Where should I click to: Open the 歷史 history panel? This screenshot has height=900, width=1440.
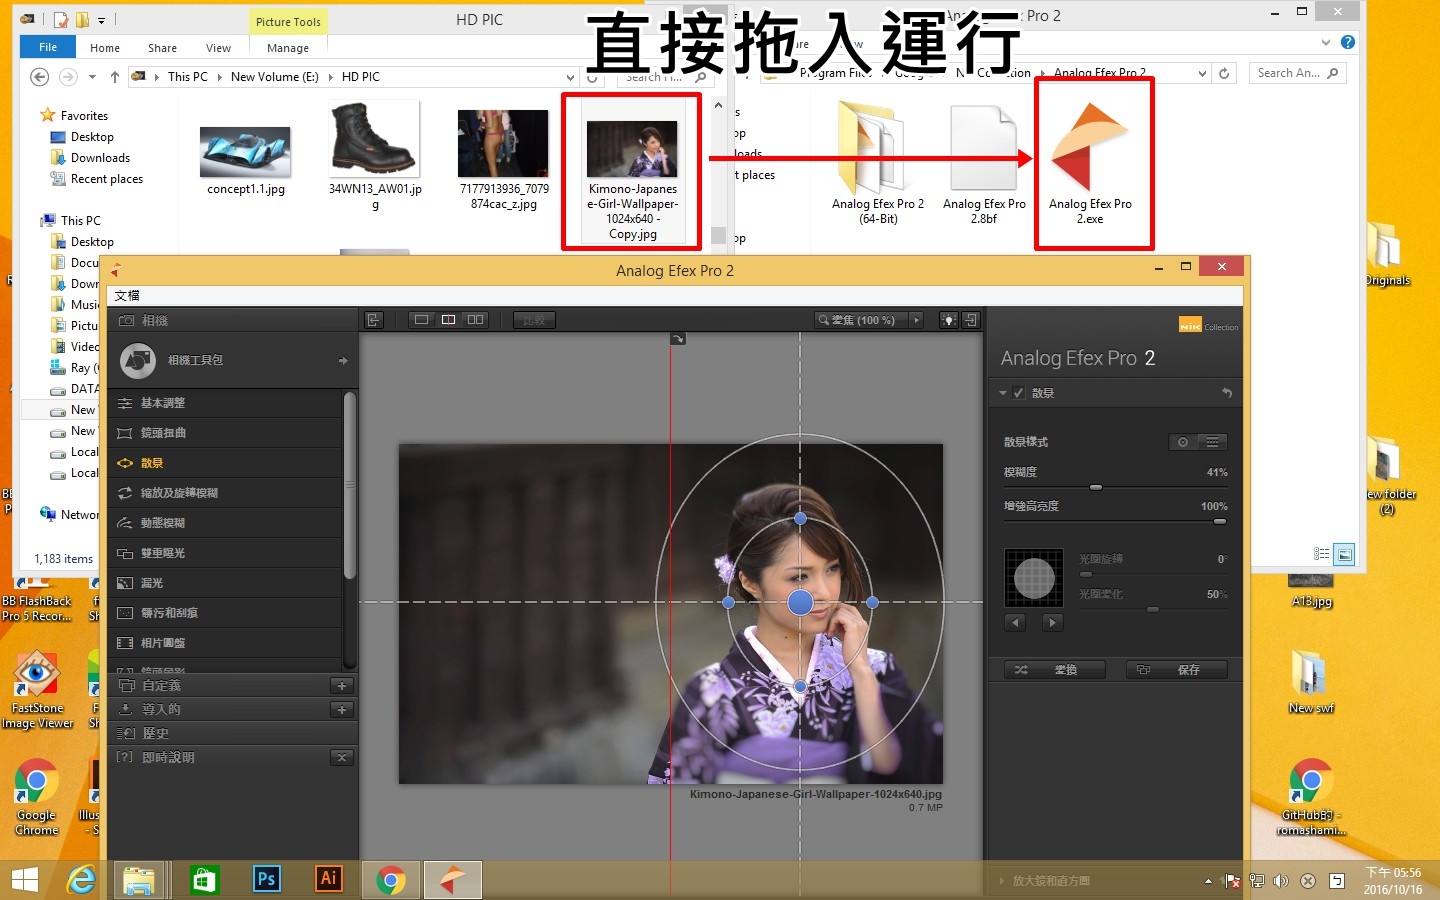(232, 734)
